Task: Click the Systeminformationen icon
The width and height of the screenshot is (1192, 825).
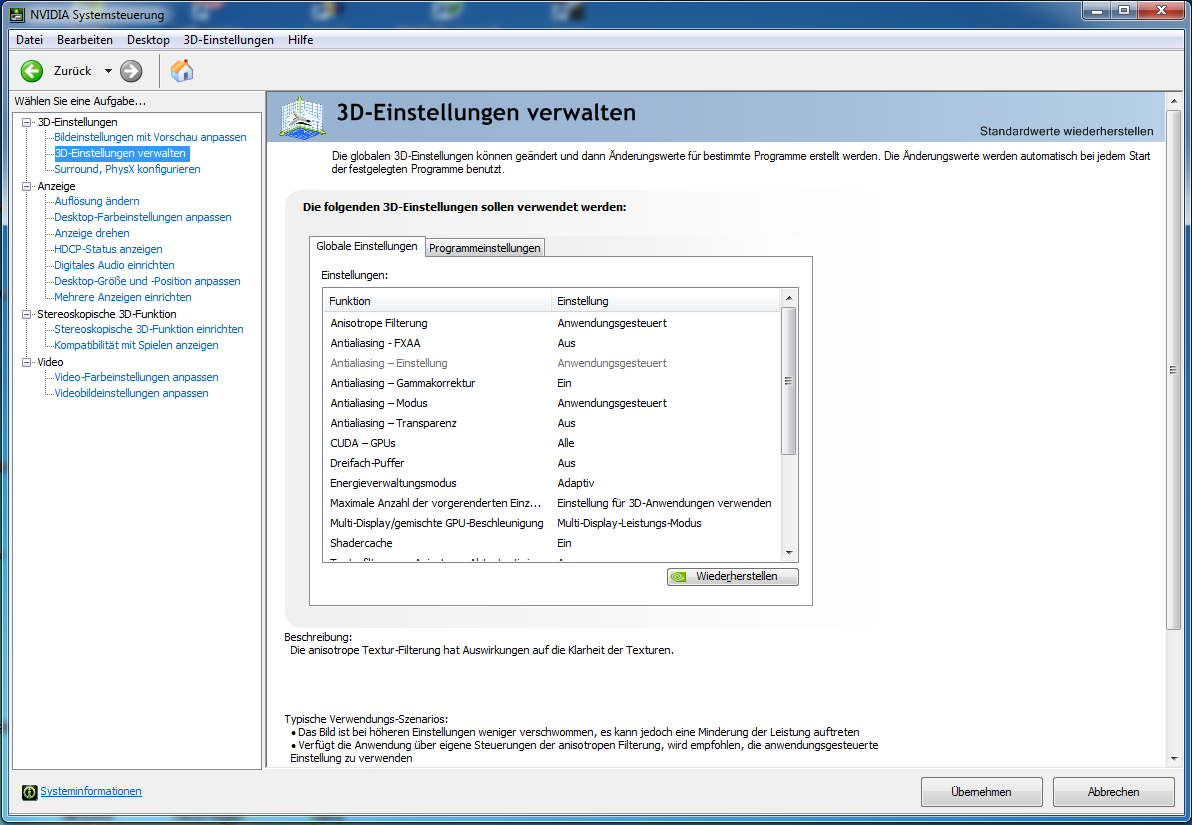Action: pos(29,792)
